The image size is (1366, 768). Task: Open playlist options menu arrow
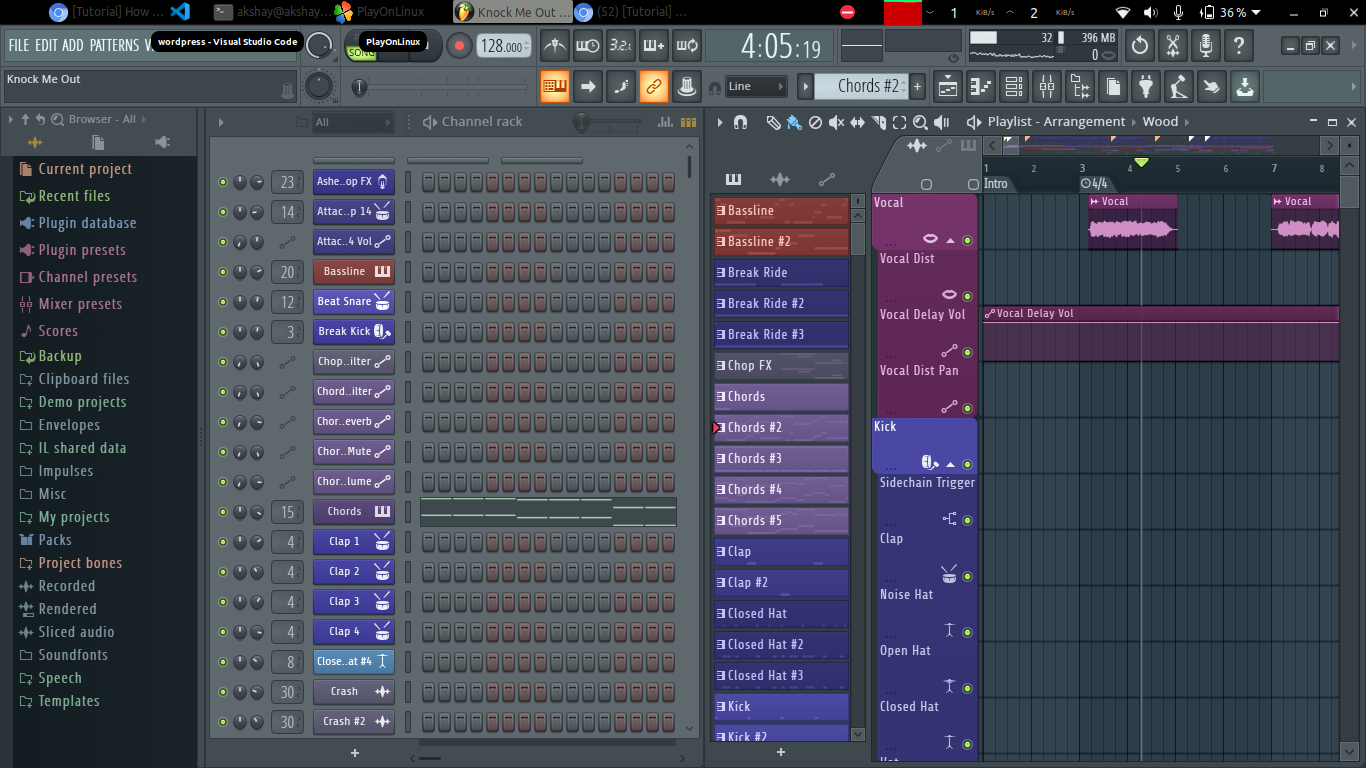[x=719, y=122]
